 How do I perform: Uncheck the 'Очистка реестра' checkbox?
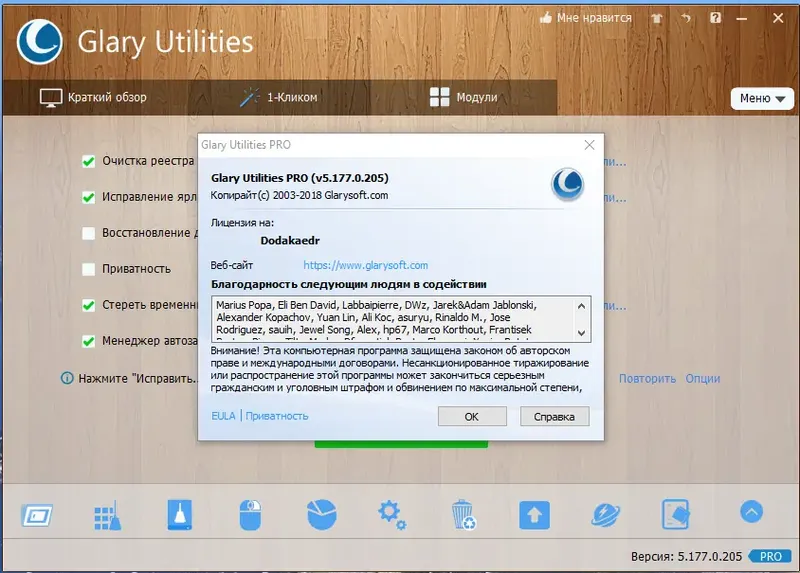[88, 162]
